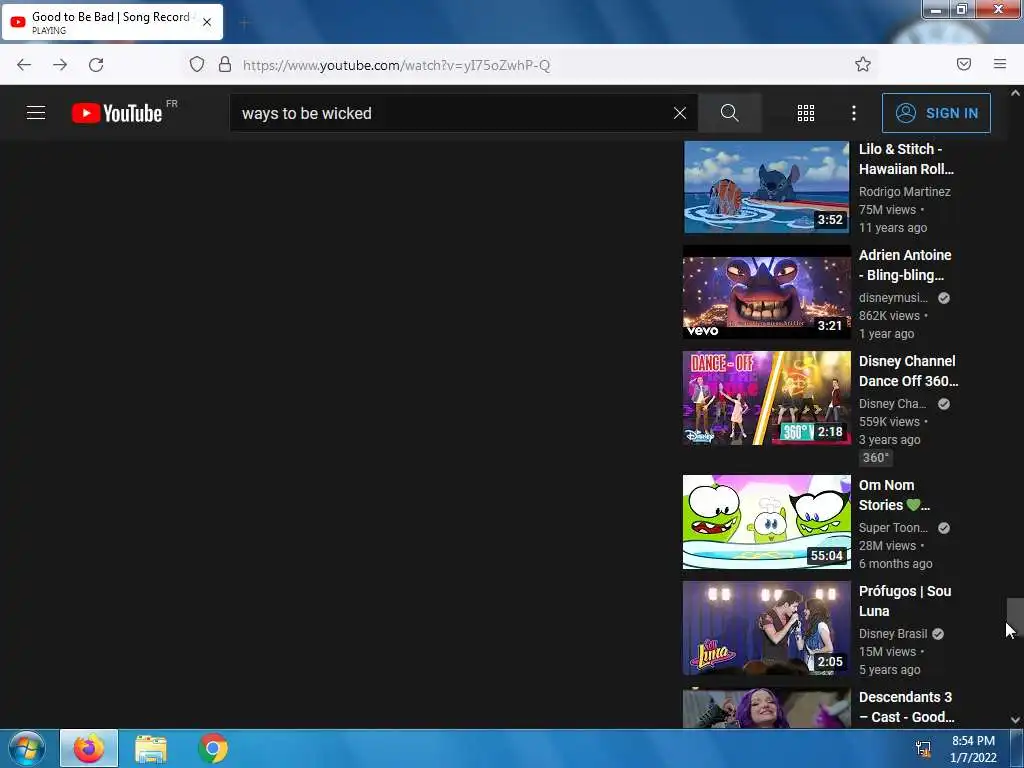1024x768 pixels.
Task: Clear the search text with X
Action: click(x=680, y=113)
